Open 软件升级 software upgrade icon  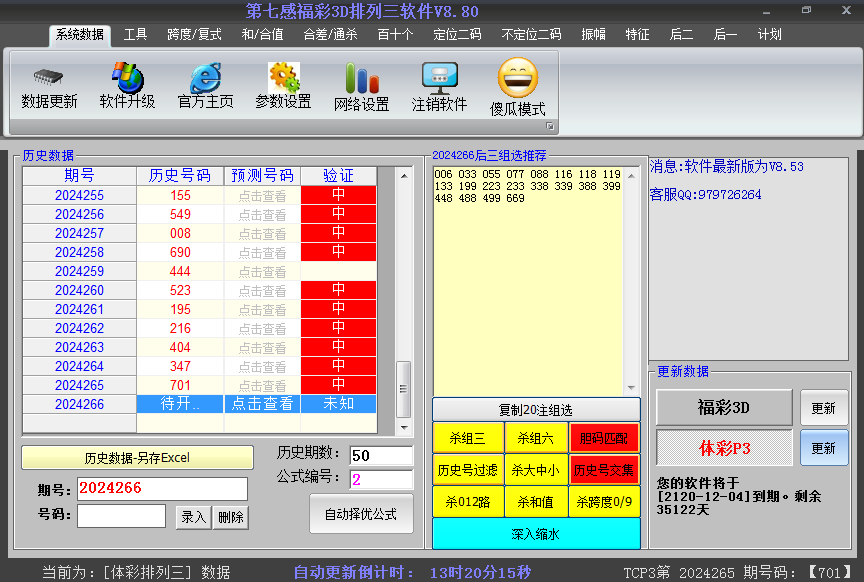(127, 77)
